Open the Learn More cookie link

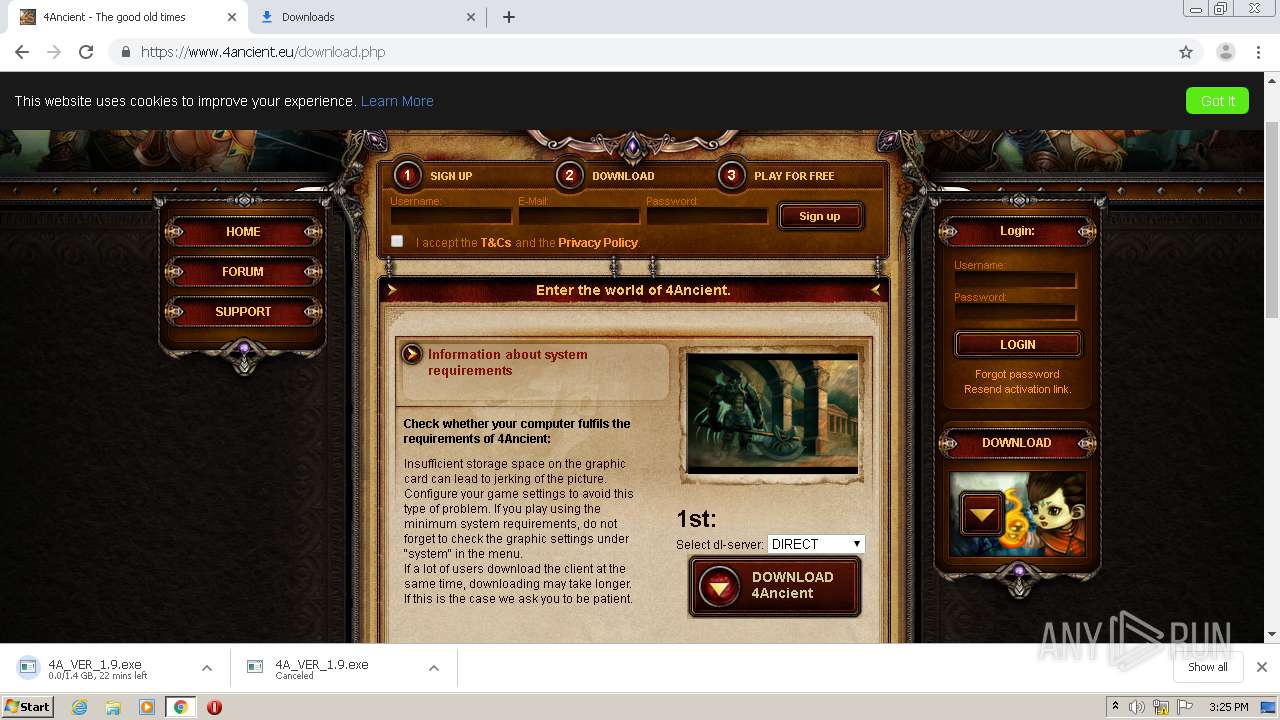397,101
